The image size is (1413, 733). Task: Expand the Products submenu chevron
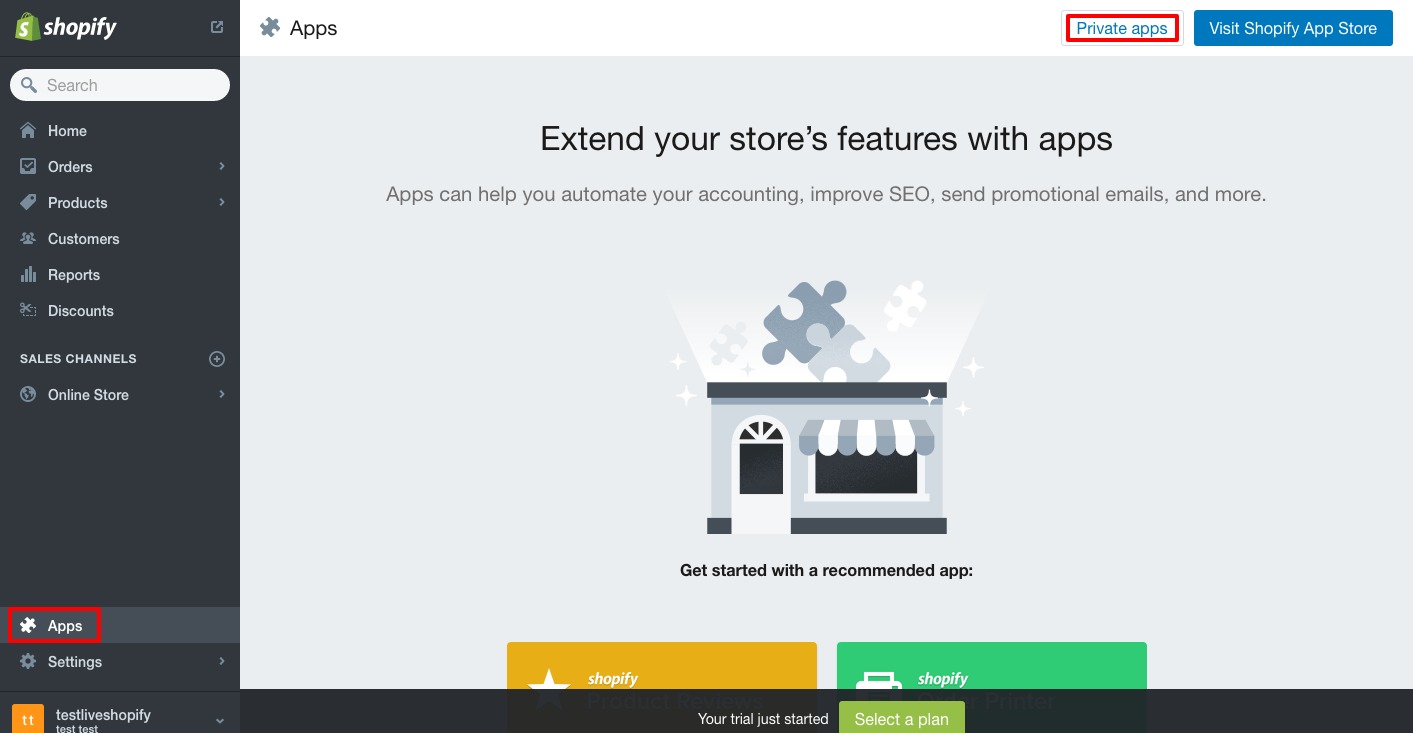(x=222, y=203)
